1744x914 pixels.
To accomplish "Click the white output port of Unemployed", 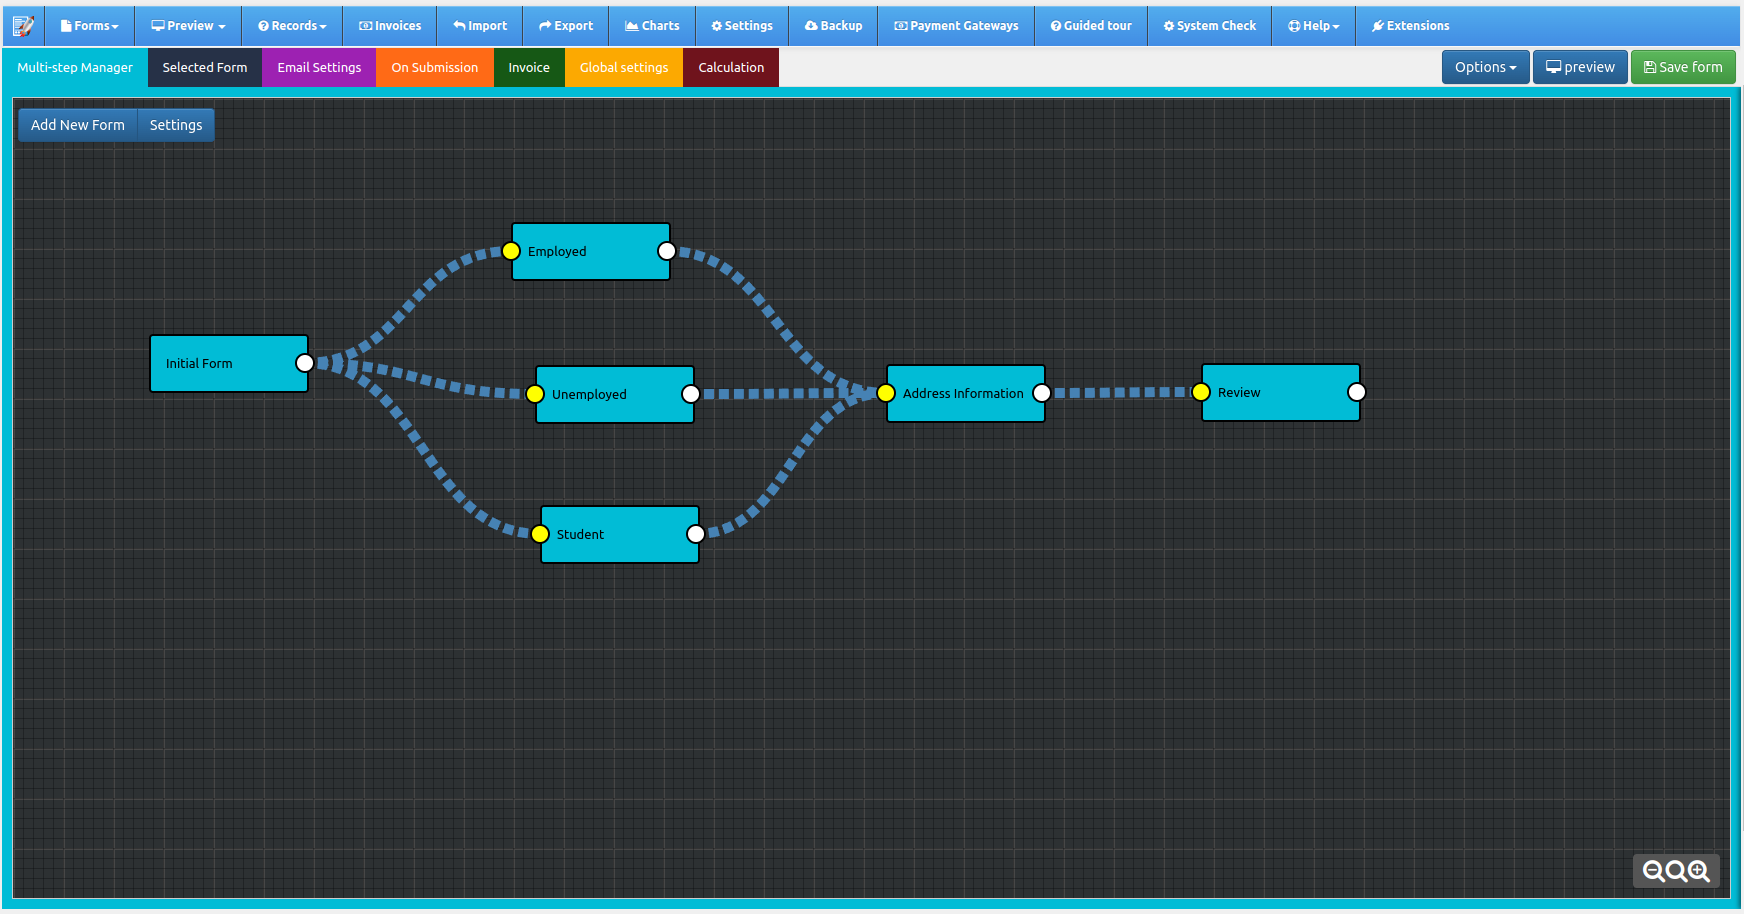I will pos(691,394).
